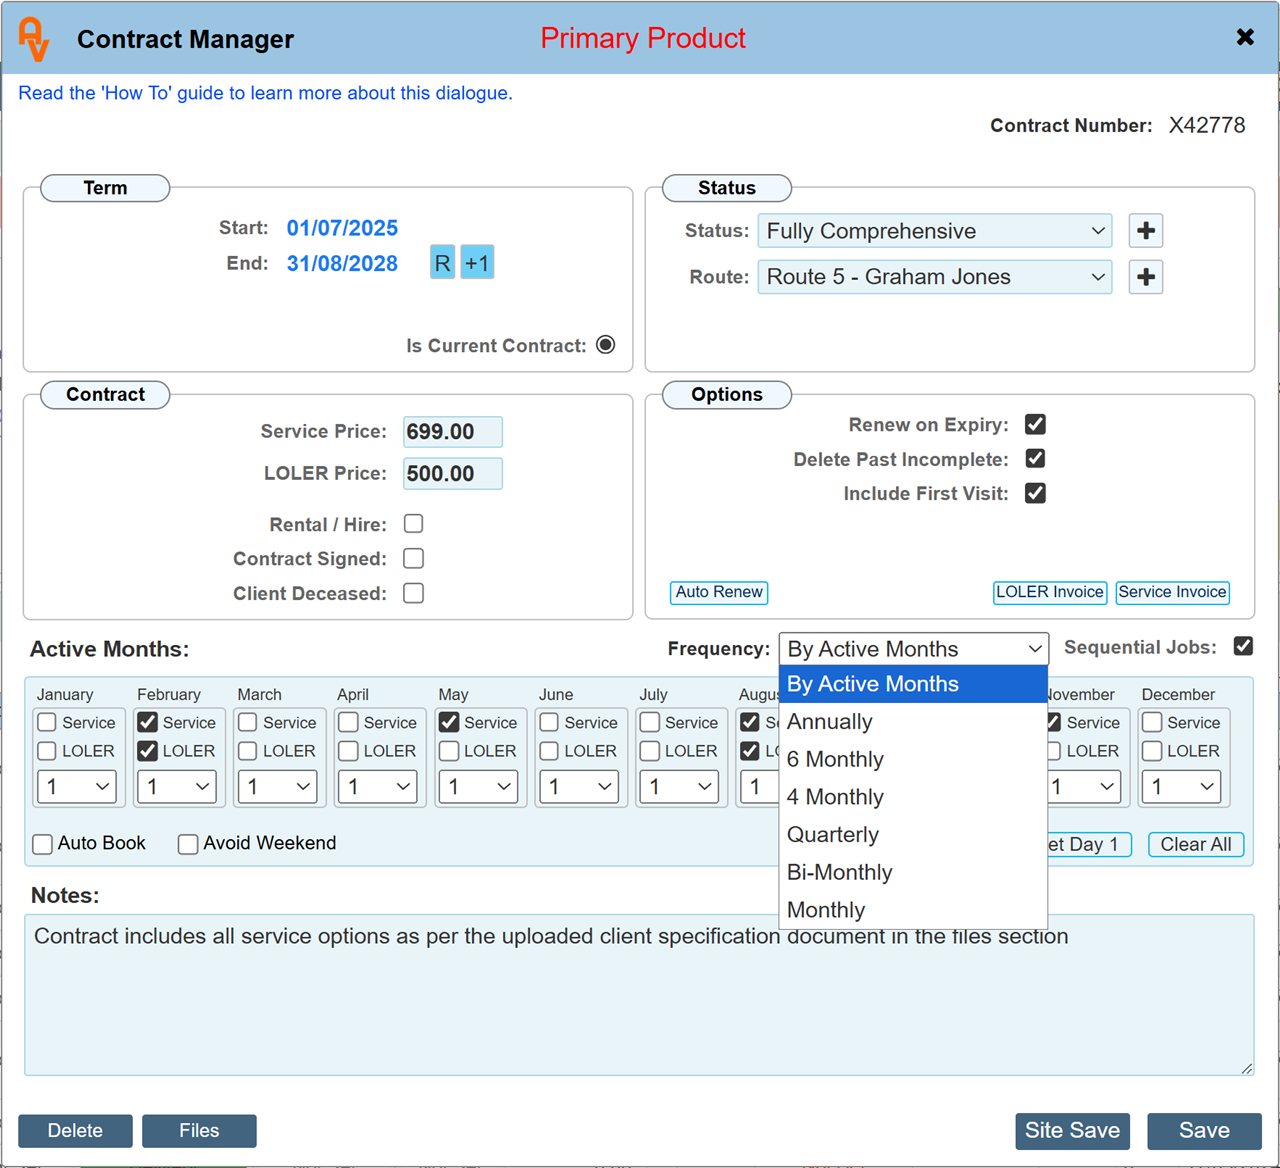The width and height of the screenshot is (1280, 1168).
Task: Check December LOLER checkbox
Action: 1152,751
